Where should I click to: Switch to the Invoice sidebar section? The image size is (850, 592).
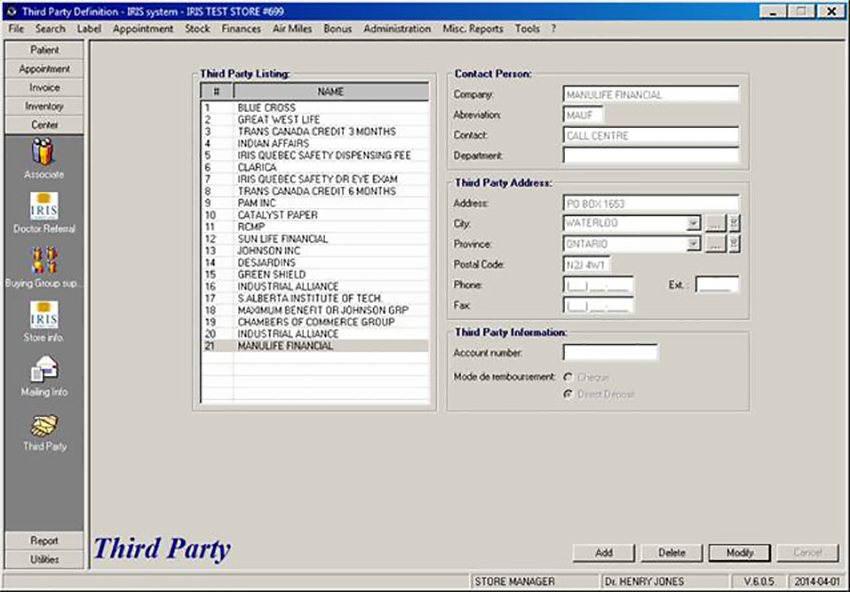[44, 87]
